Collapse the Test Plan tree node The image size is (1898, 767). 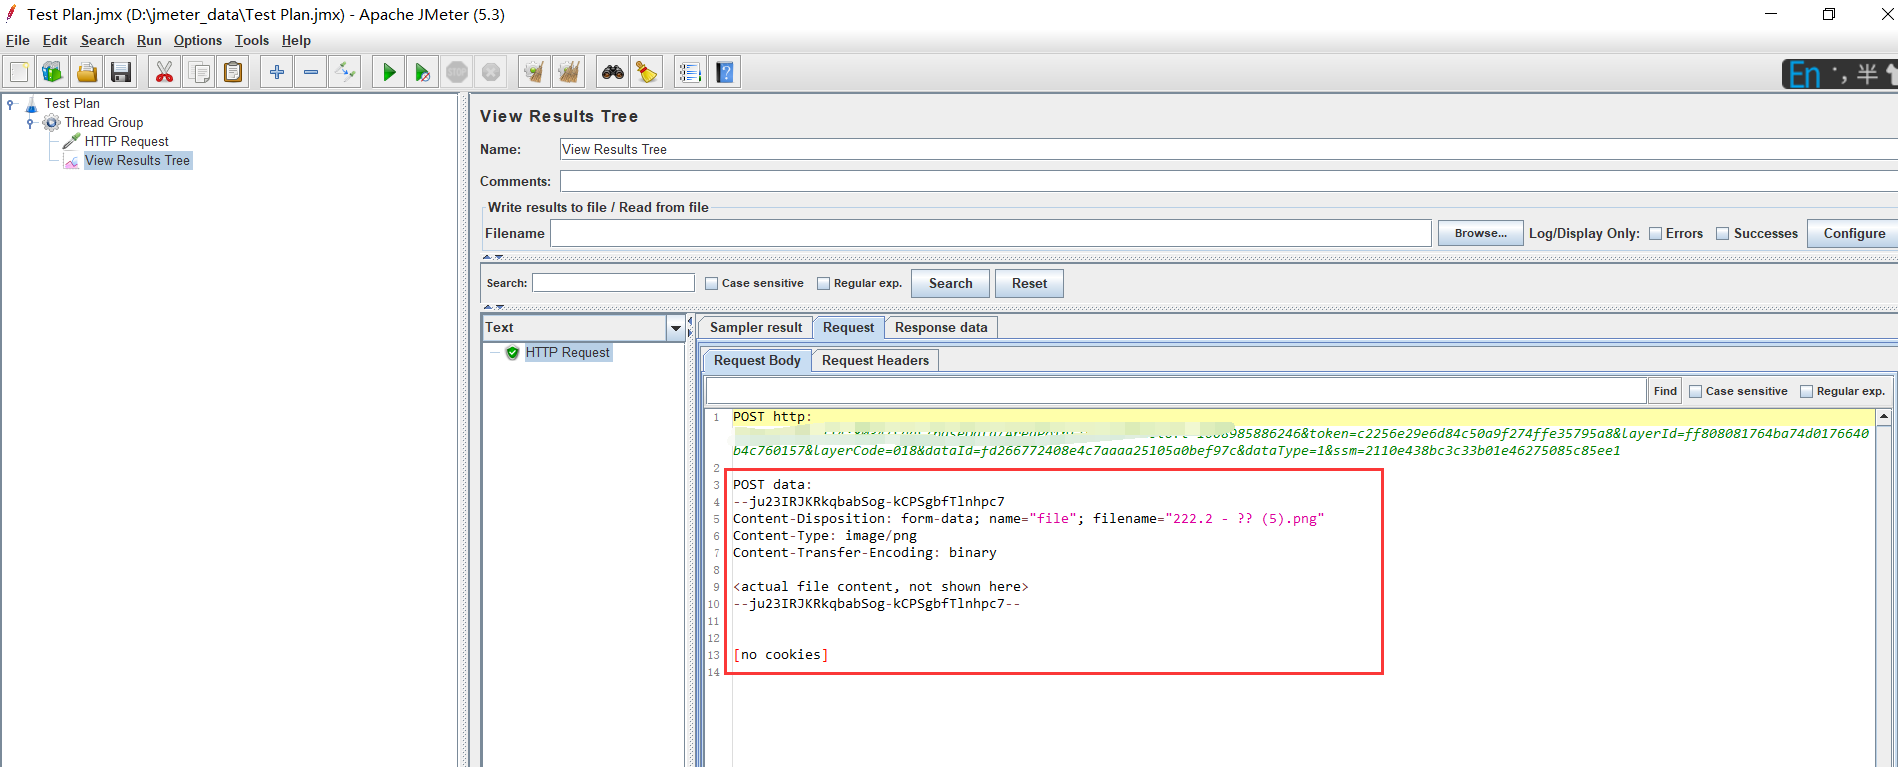click(x=11, y=103)
